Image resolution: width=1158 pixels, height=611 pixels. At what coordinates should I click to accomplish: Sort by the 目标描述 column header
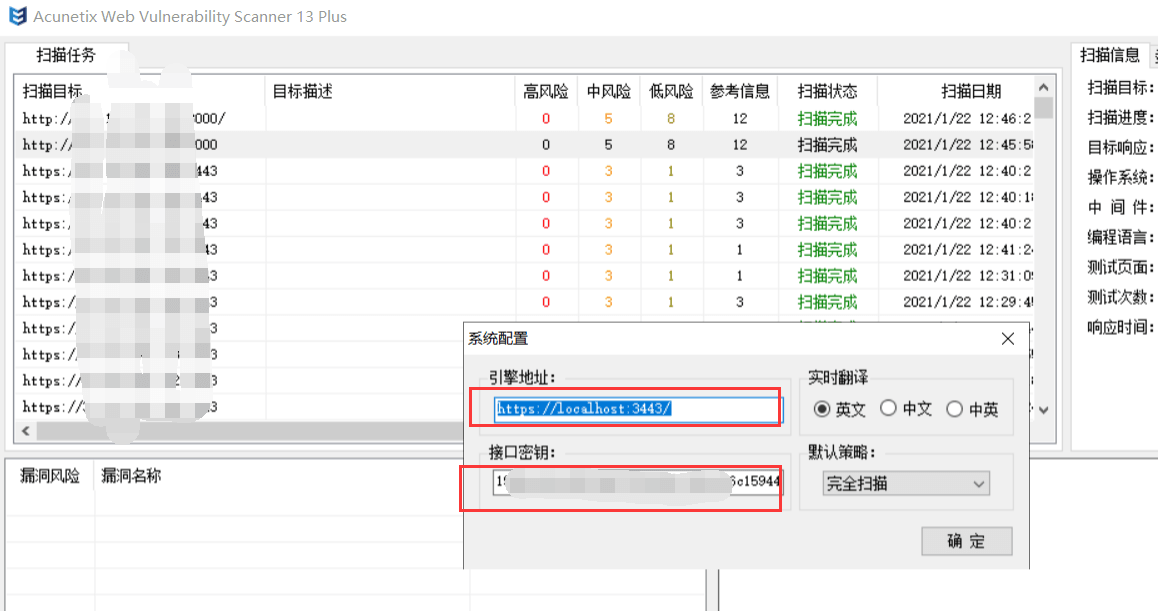(390, 91)
